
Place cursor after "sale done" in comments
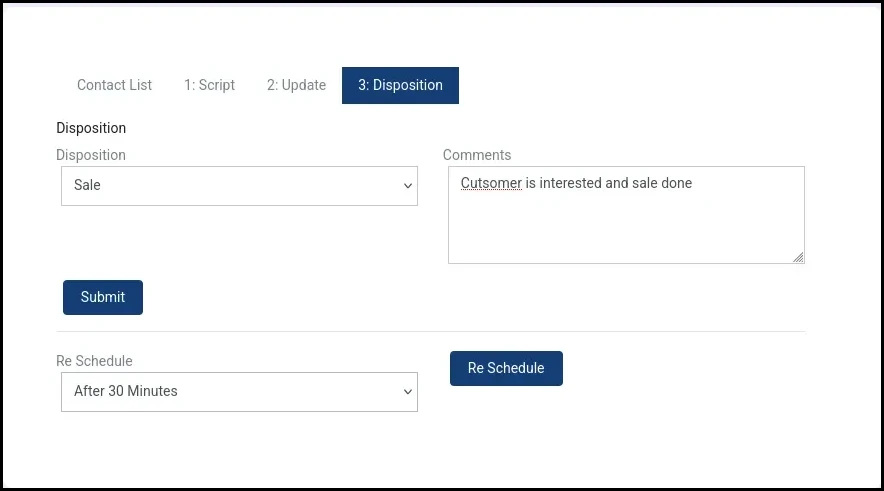coord(693,183)
